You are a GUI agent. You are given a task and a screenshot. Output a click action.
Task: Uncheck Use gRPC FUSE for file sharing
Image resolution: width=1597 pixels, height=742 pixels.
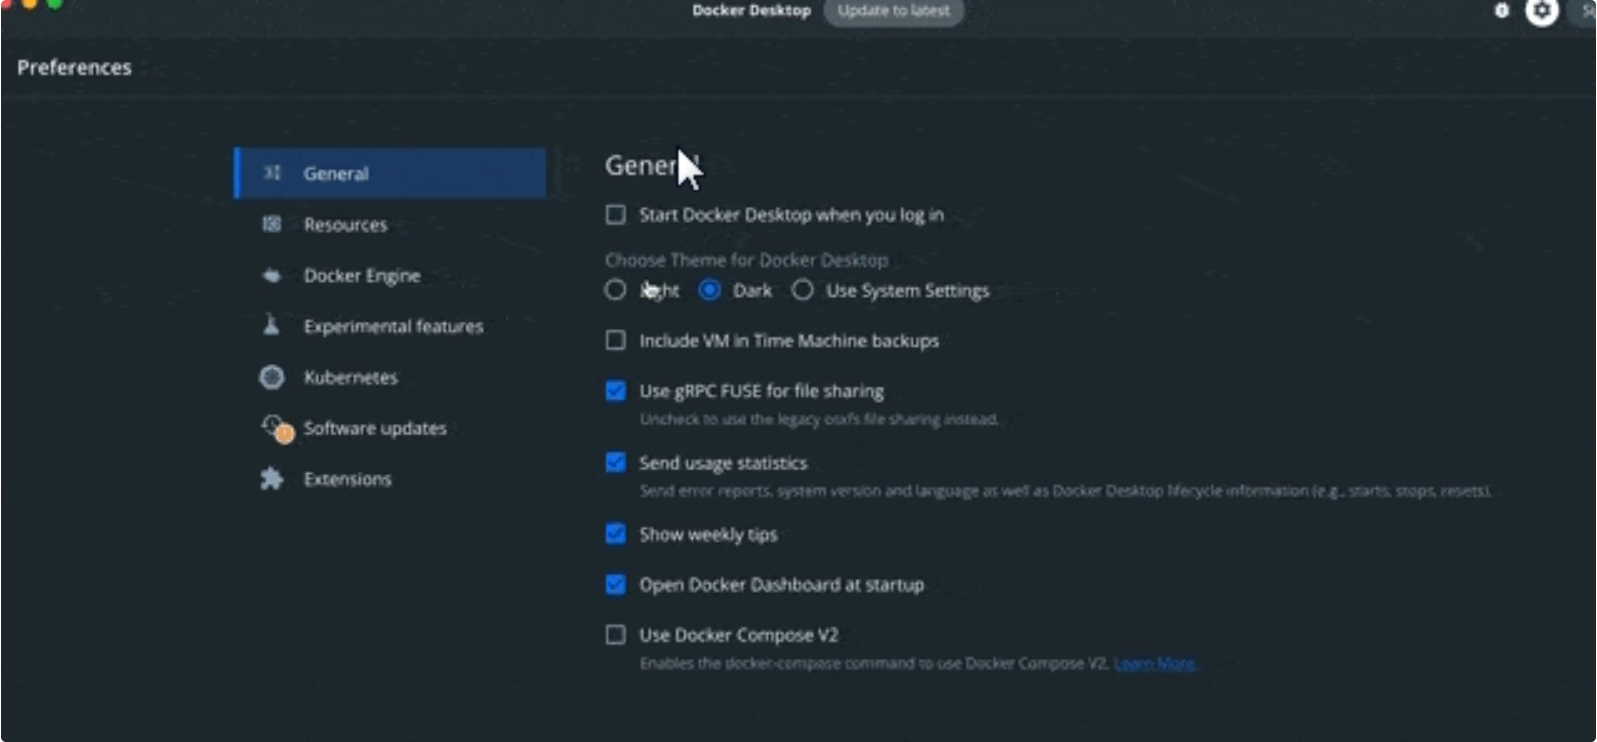coord(616,391)
